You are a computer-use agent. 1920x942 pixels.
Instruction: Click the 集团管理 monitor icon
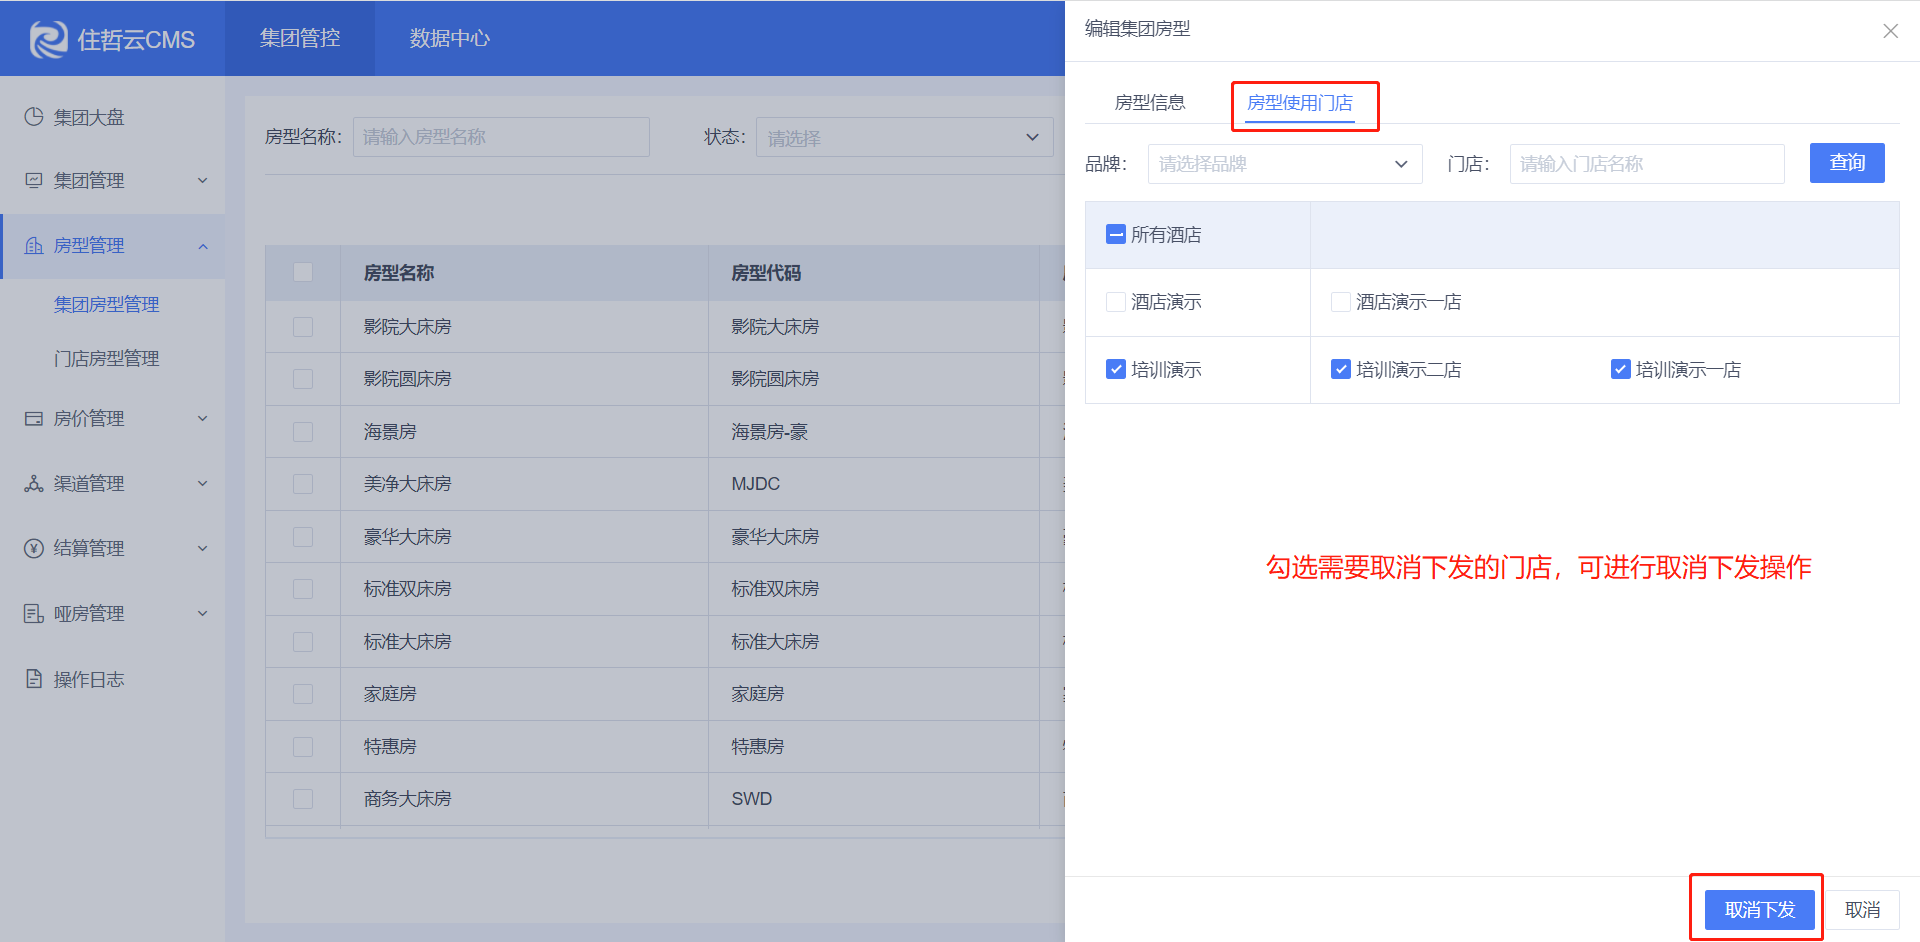pyautogui.click(x=34, y=180)
